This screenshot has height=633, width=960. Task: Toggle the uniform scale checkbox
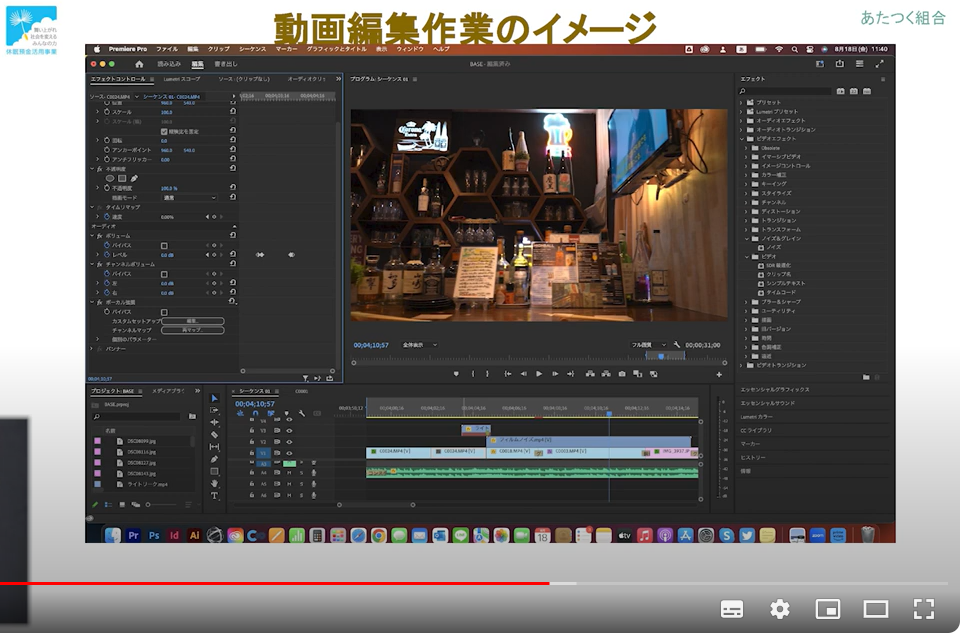point(164,132)
